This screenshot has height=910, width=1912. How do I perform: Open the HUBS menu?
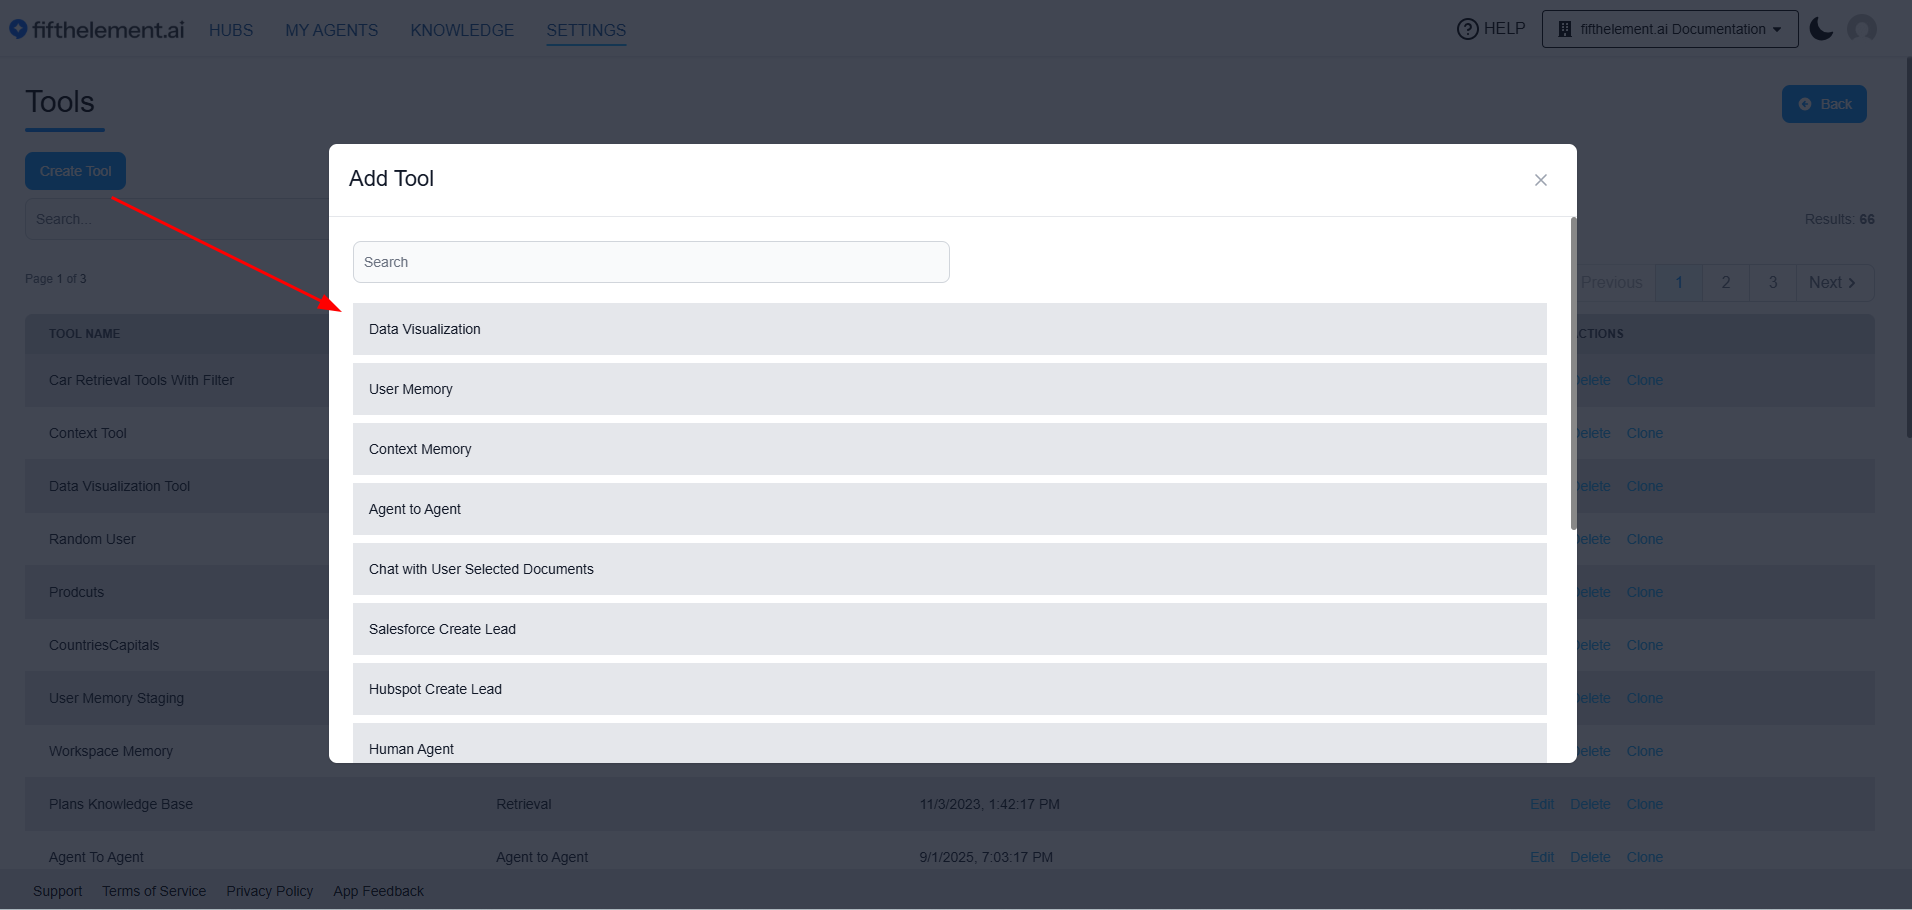[x=231, y=30]
